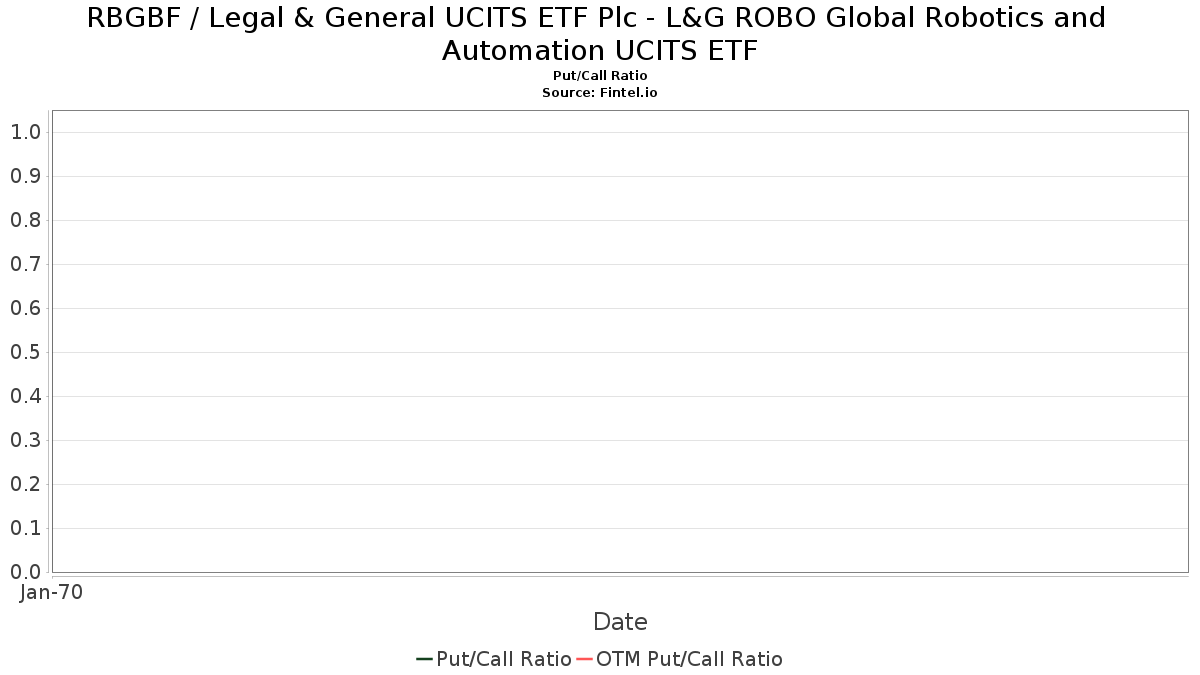The width and height of the screenshot is (1200, 675).
Task: Click the 0.0 y-axis label
Action: point(26,572)
